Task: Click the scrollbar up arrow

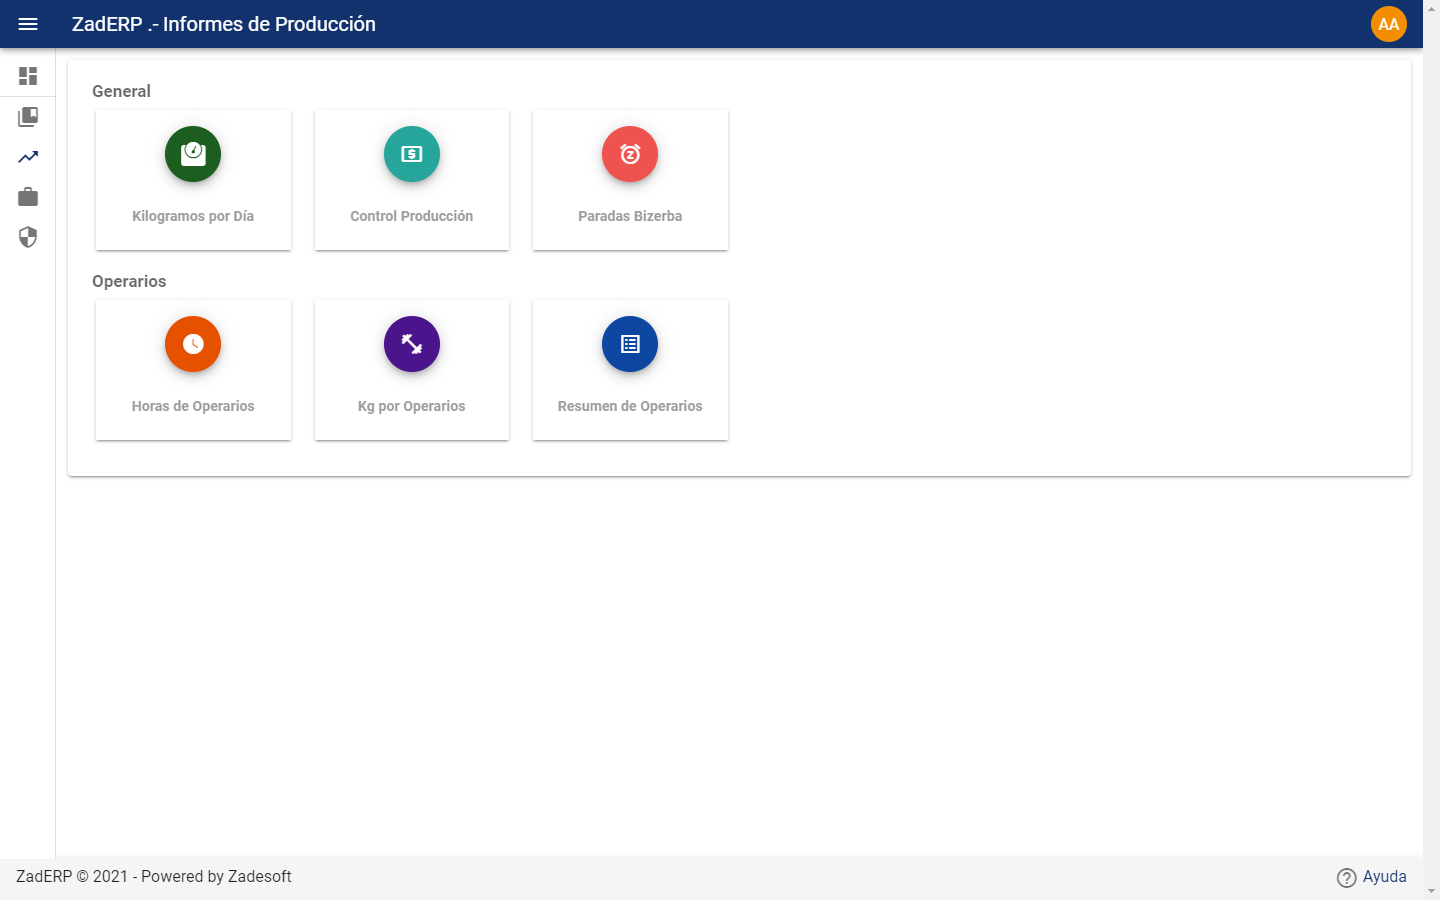Action: coord(1431,8)
